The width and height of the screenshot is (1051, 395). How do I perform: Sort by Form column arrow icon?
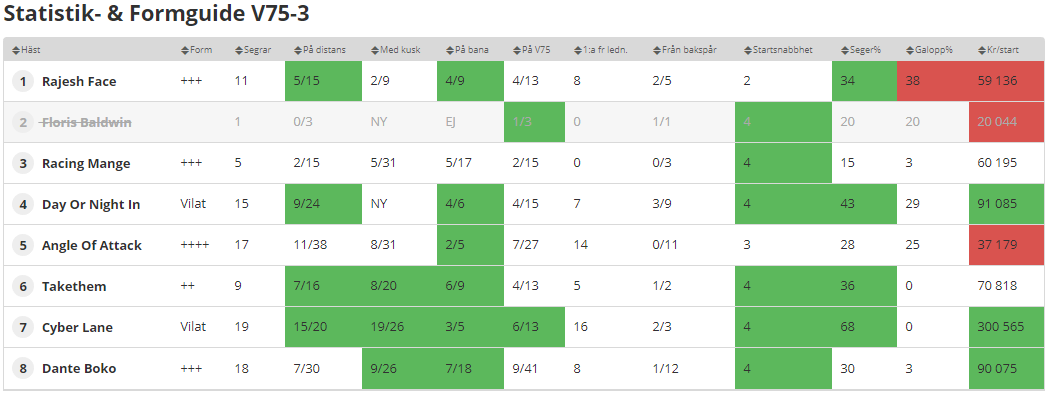[x=186, y=50]
